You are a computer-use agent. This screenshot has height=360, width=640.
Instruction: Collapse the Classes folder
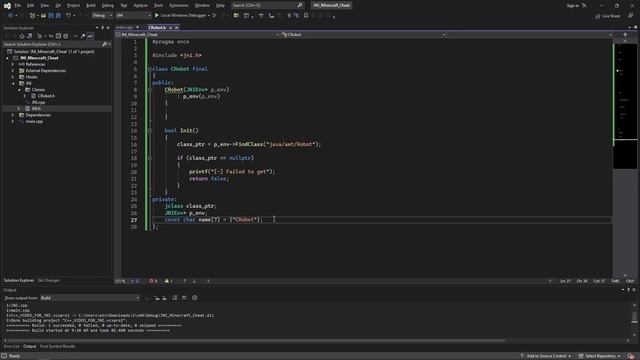(x=19, y=89)
